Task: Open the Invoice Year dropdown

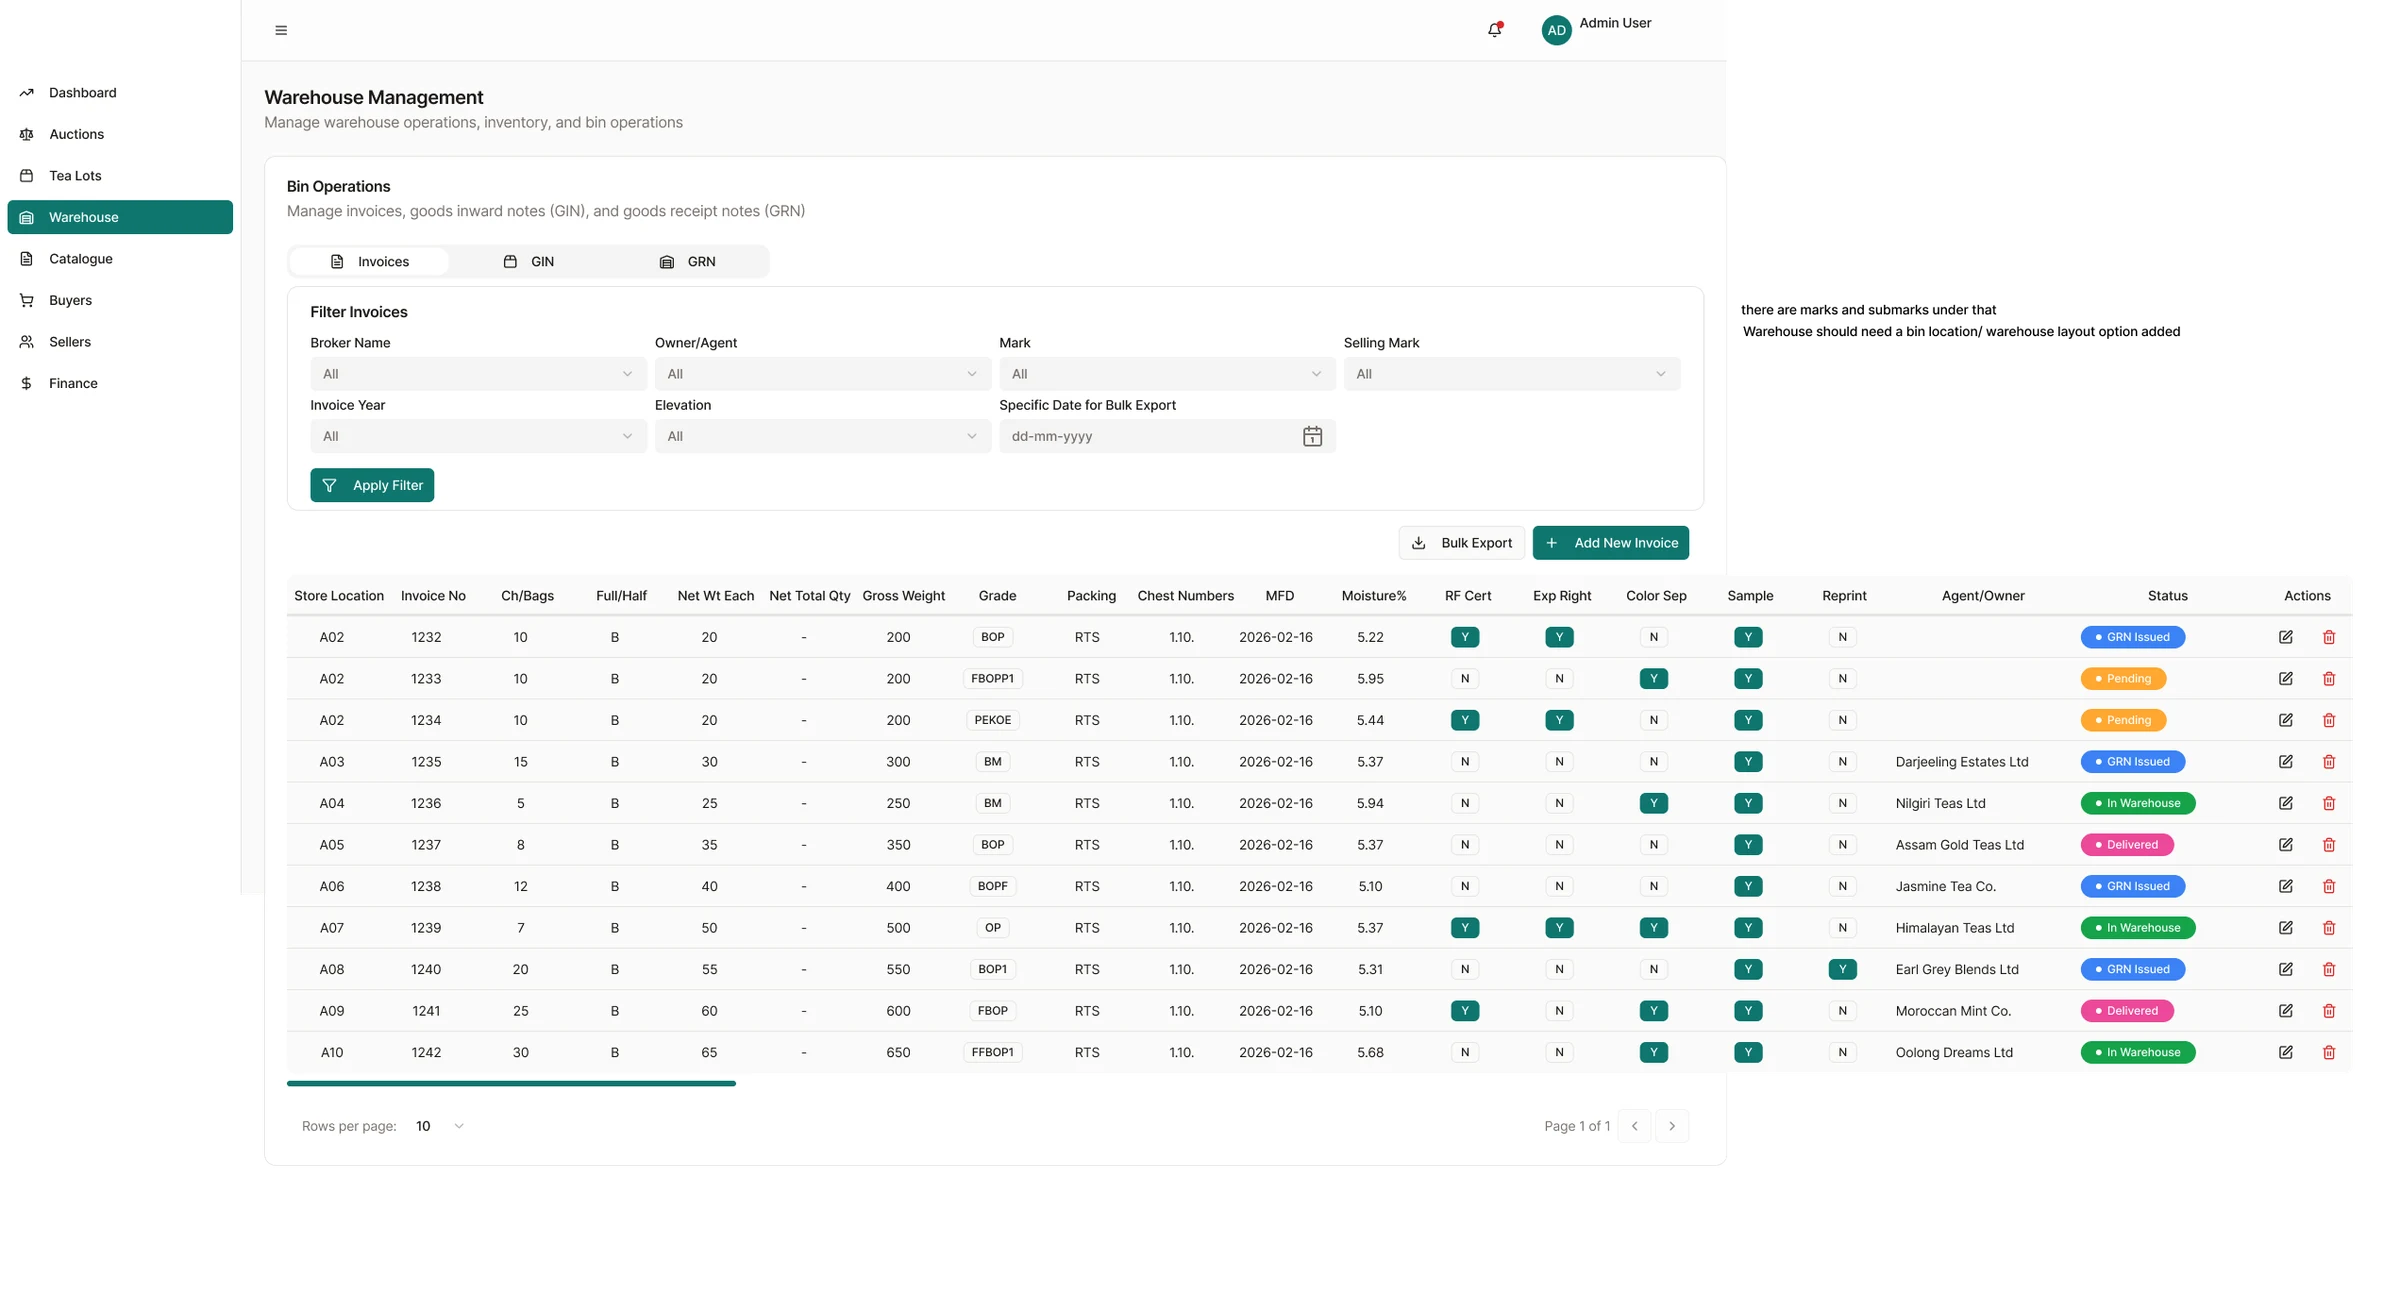Action: pos(478,436)
